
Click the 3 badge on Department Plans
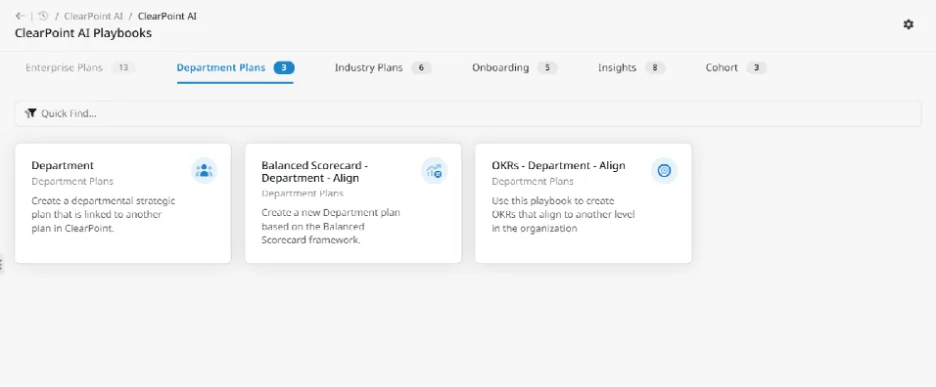click(x=284, y=67)
